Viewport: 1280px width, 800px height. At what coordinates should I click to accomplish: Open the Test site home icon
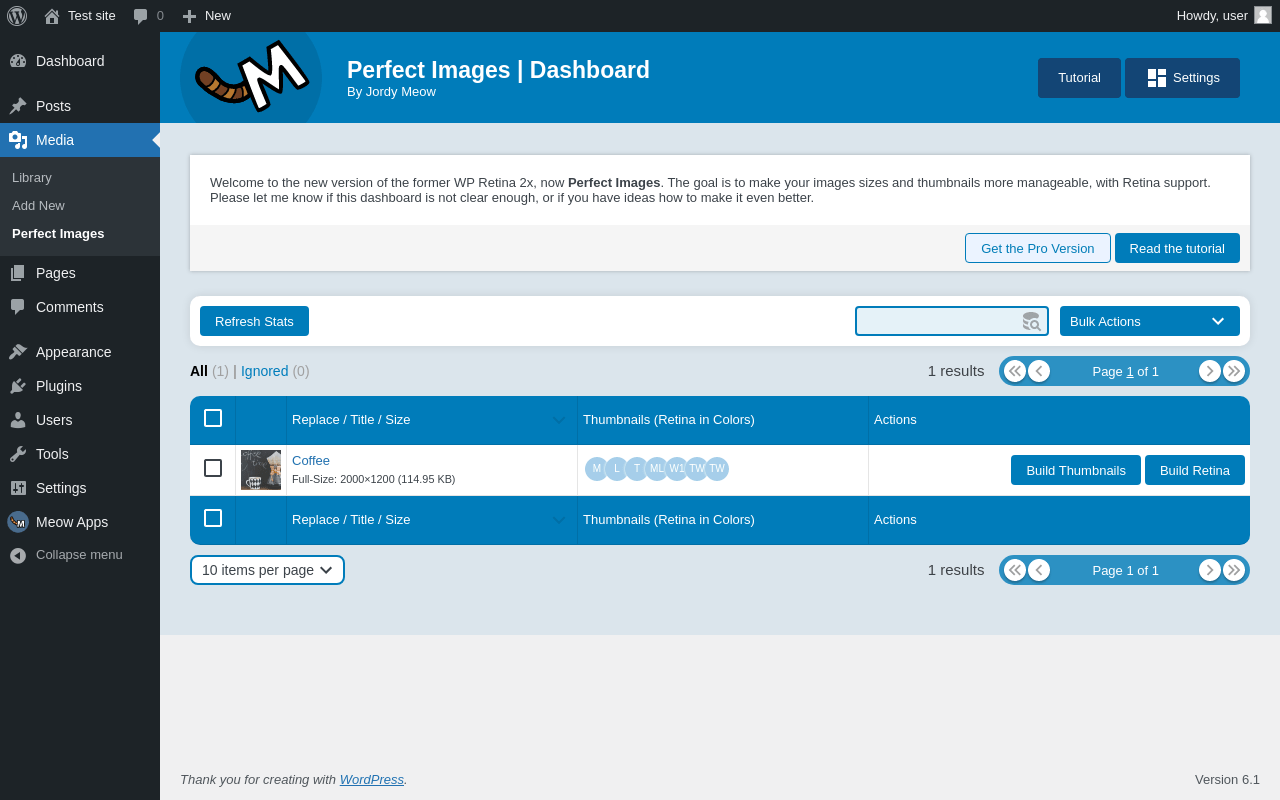[52, 16]
